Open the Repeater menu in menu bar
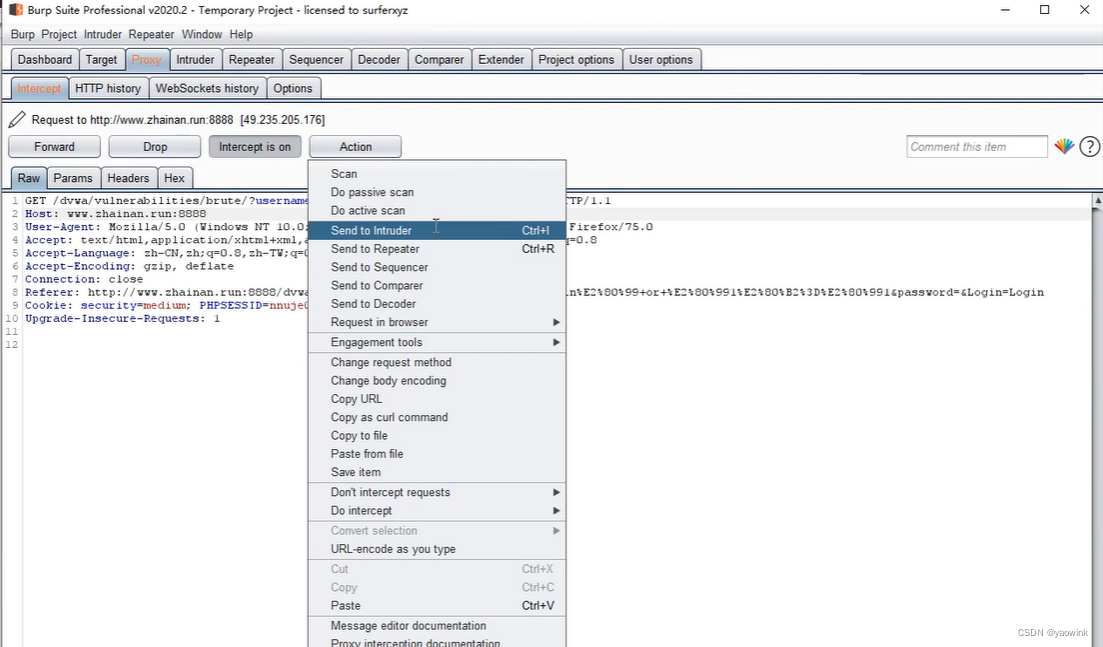The image size is (1103, 647). pyautogui.click(x=151, y=34)
